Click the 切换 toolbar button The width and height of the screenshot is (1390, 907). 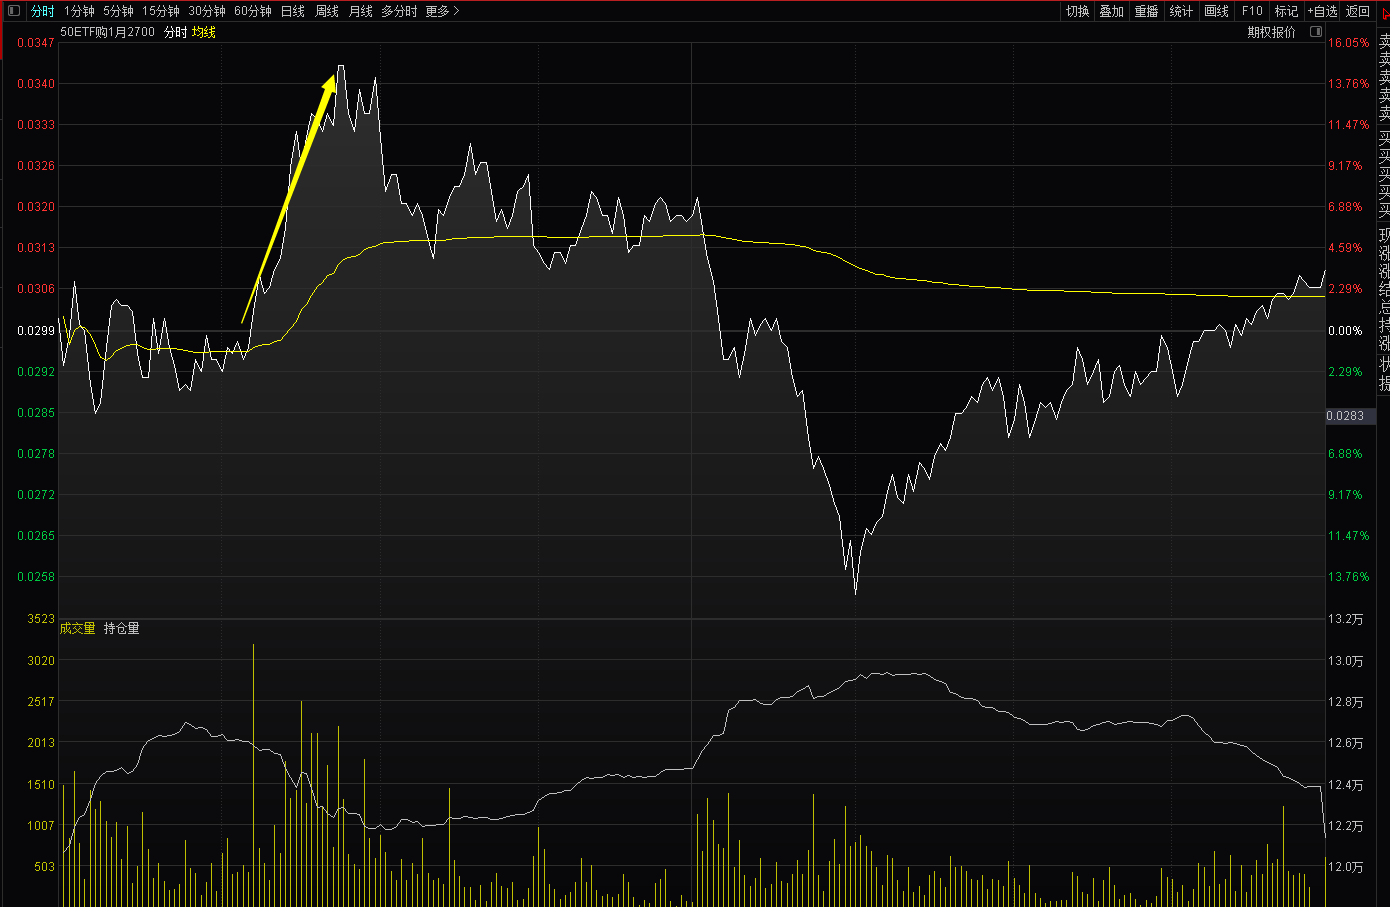click(x=1078, y=11)
